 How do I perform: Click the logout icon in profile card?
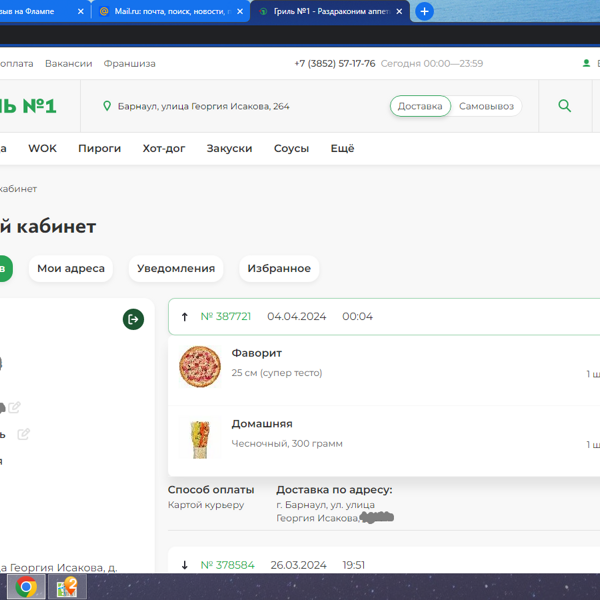click(x=133, y=319)
